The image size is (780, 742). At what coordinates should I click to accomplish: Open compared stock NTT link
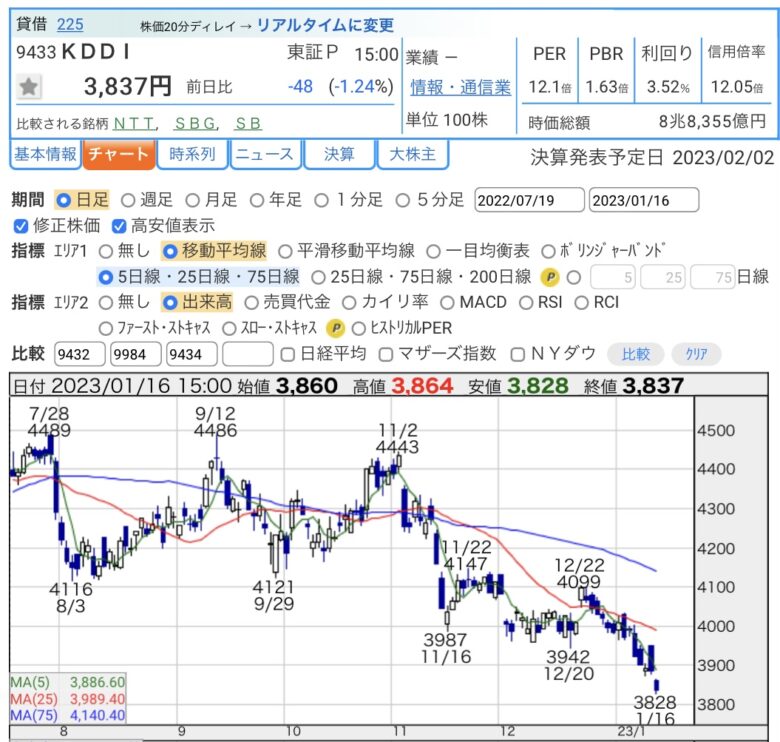click(134, 123)
